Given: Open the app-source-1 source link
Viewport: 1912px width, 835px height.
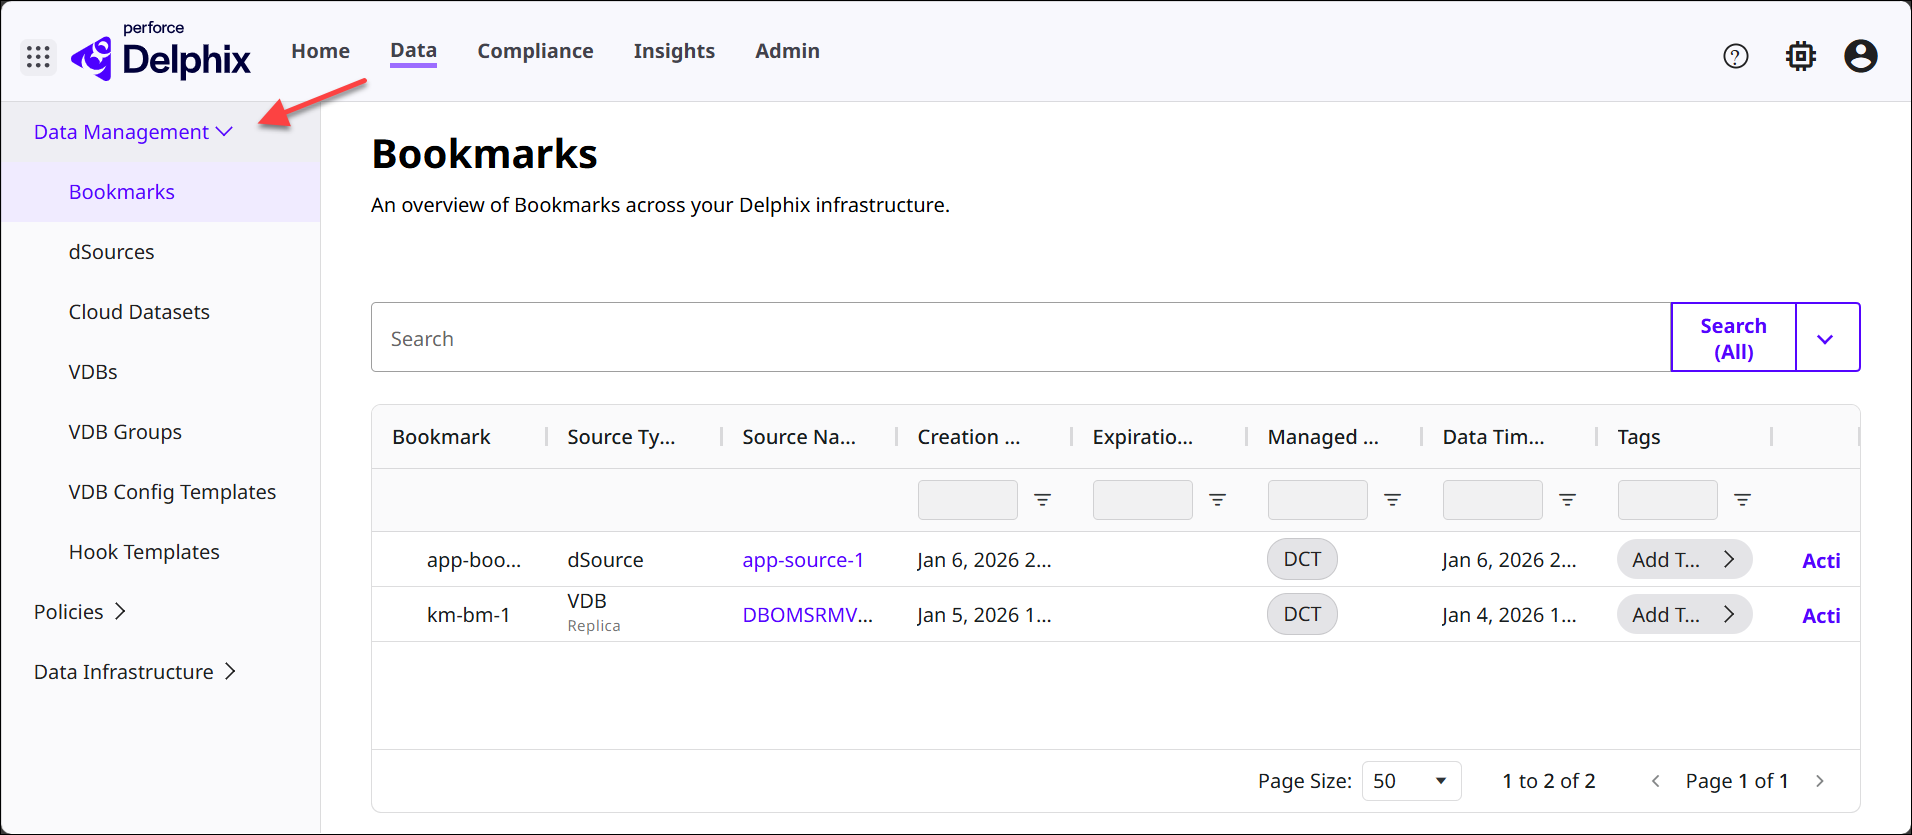Looking at the screenshot, I should point(802,560).
